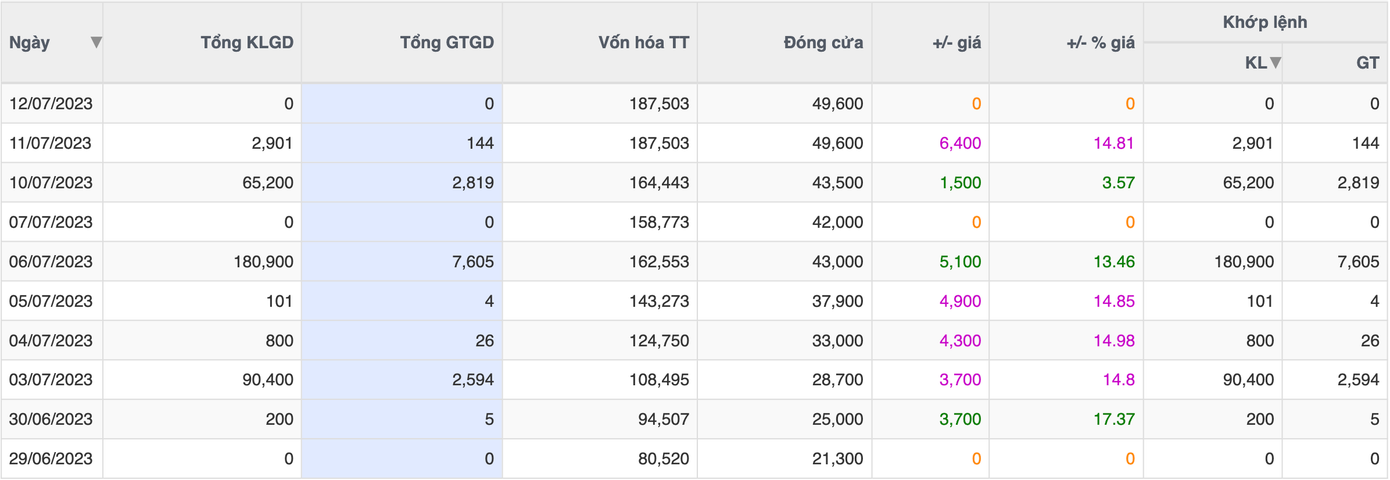Select the Khớp lệnh group header
1390x480 pixels.
coord(1264,22)
